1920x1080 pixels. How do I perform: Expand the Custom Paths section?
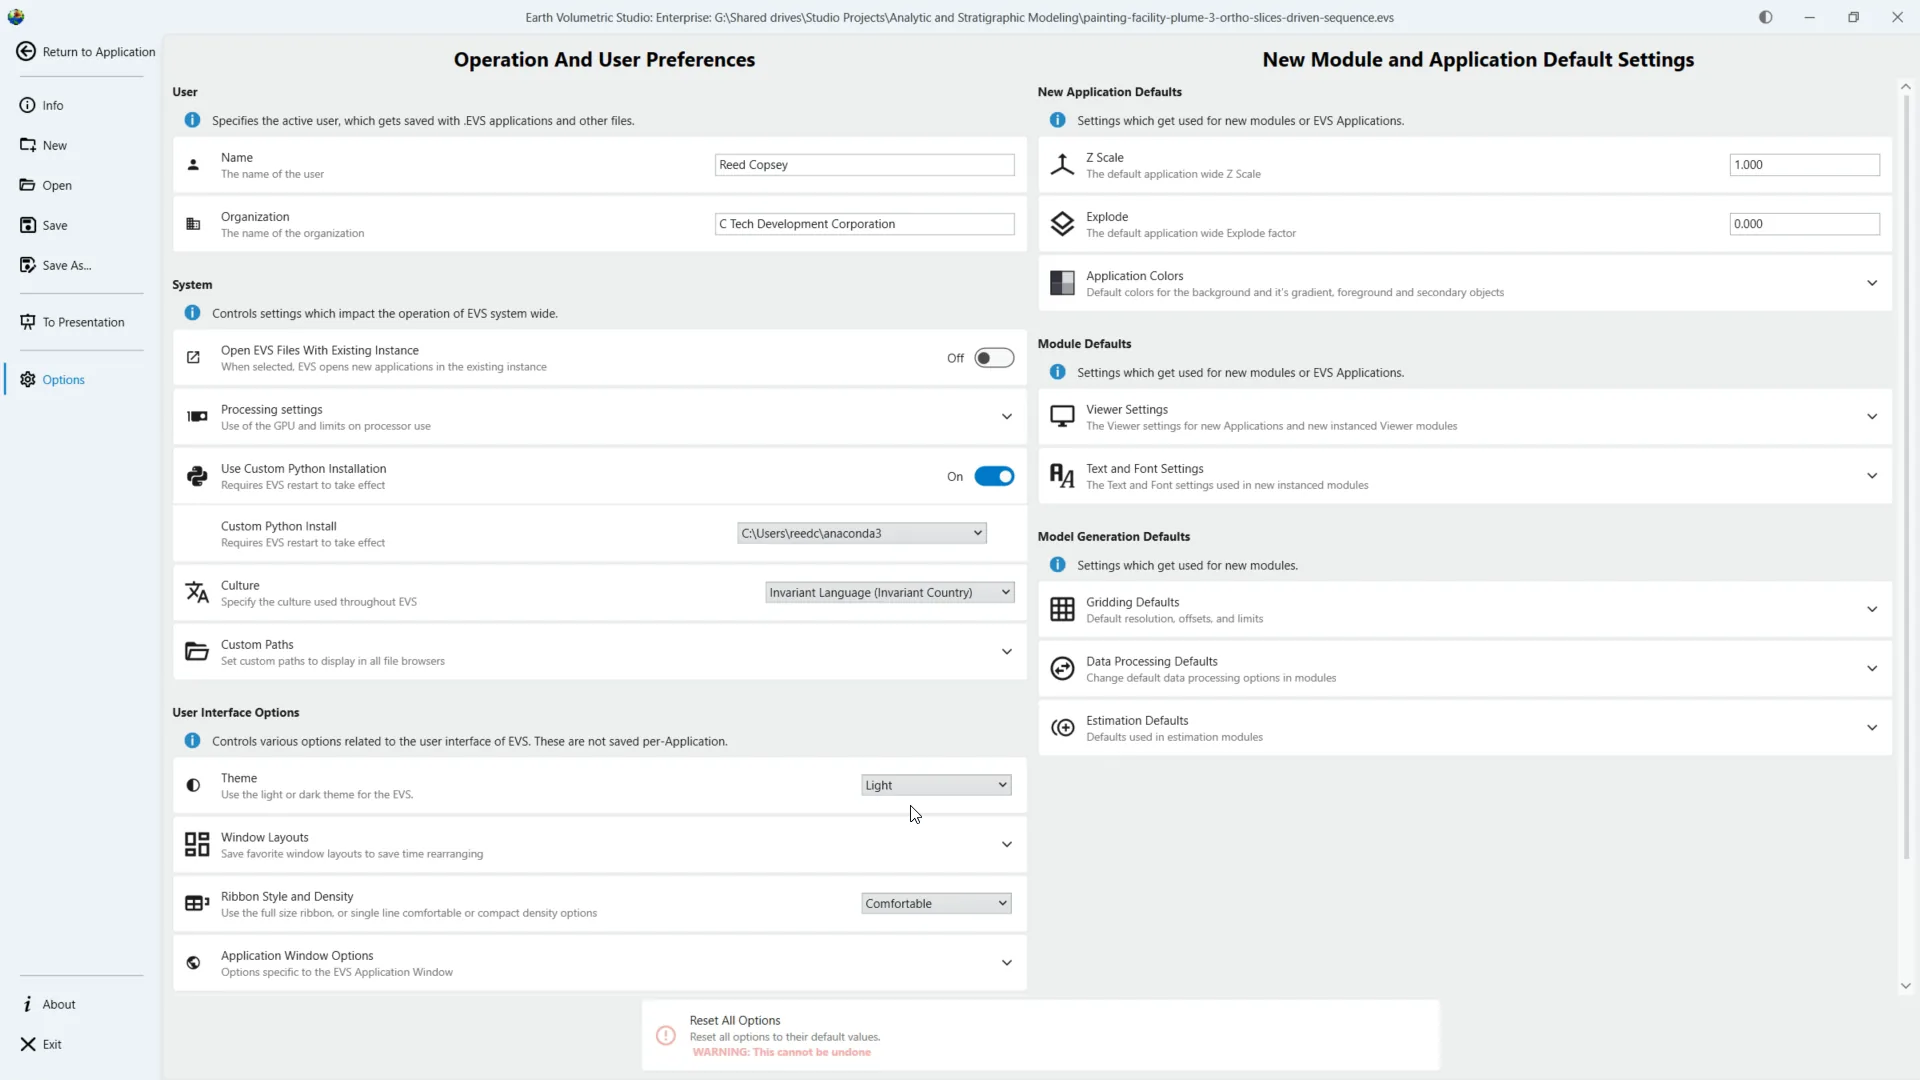pyautogui.click(x=1007, y=652)
